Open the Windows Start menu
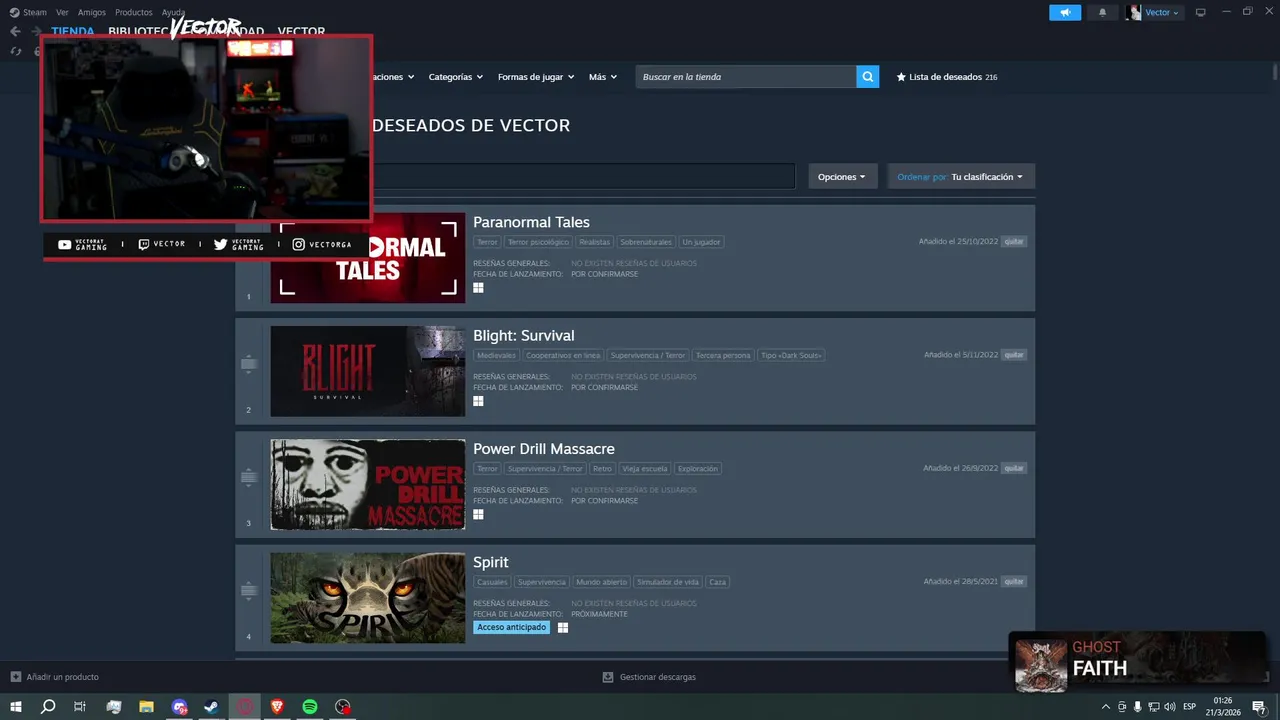The width and height of the screenshot is (1280, 720). click(15, 707)
